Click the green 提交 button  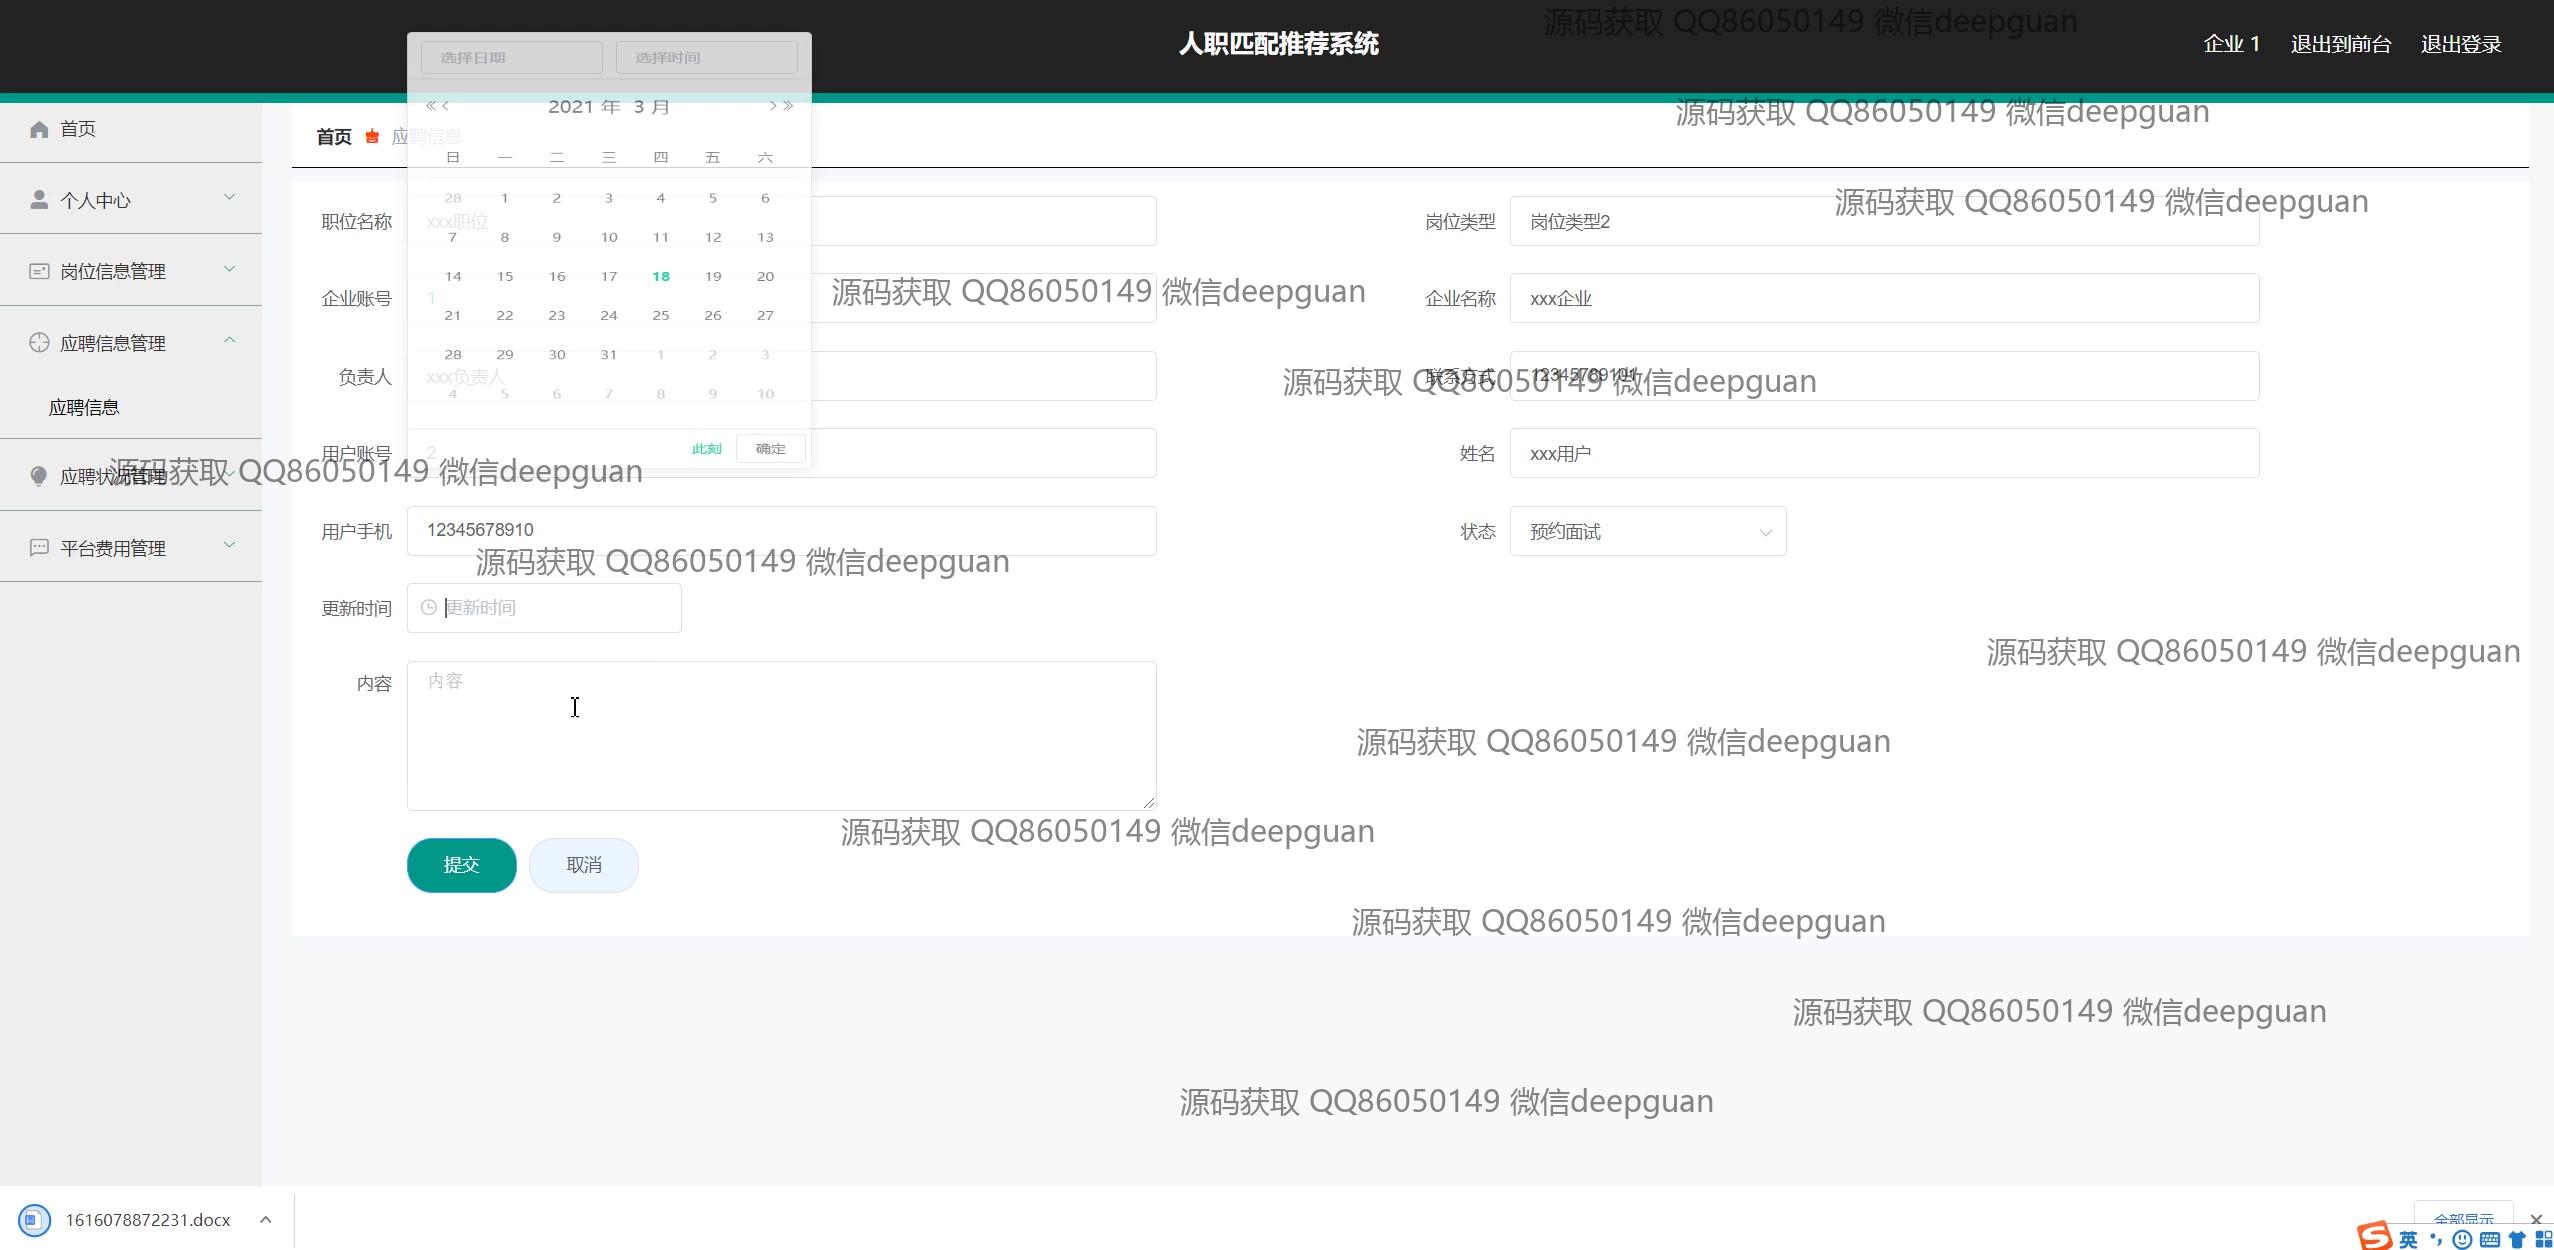[461, 865]
